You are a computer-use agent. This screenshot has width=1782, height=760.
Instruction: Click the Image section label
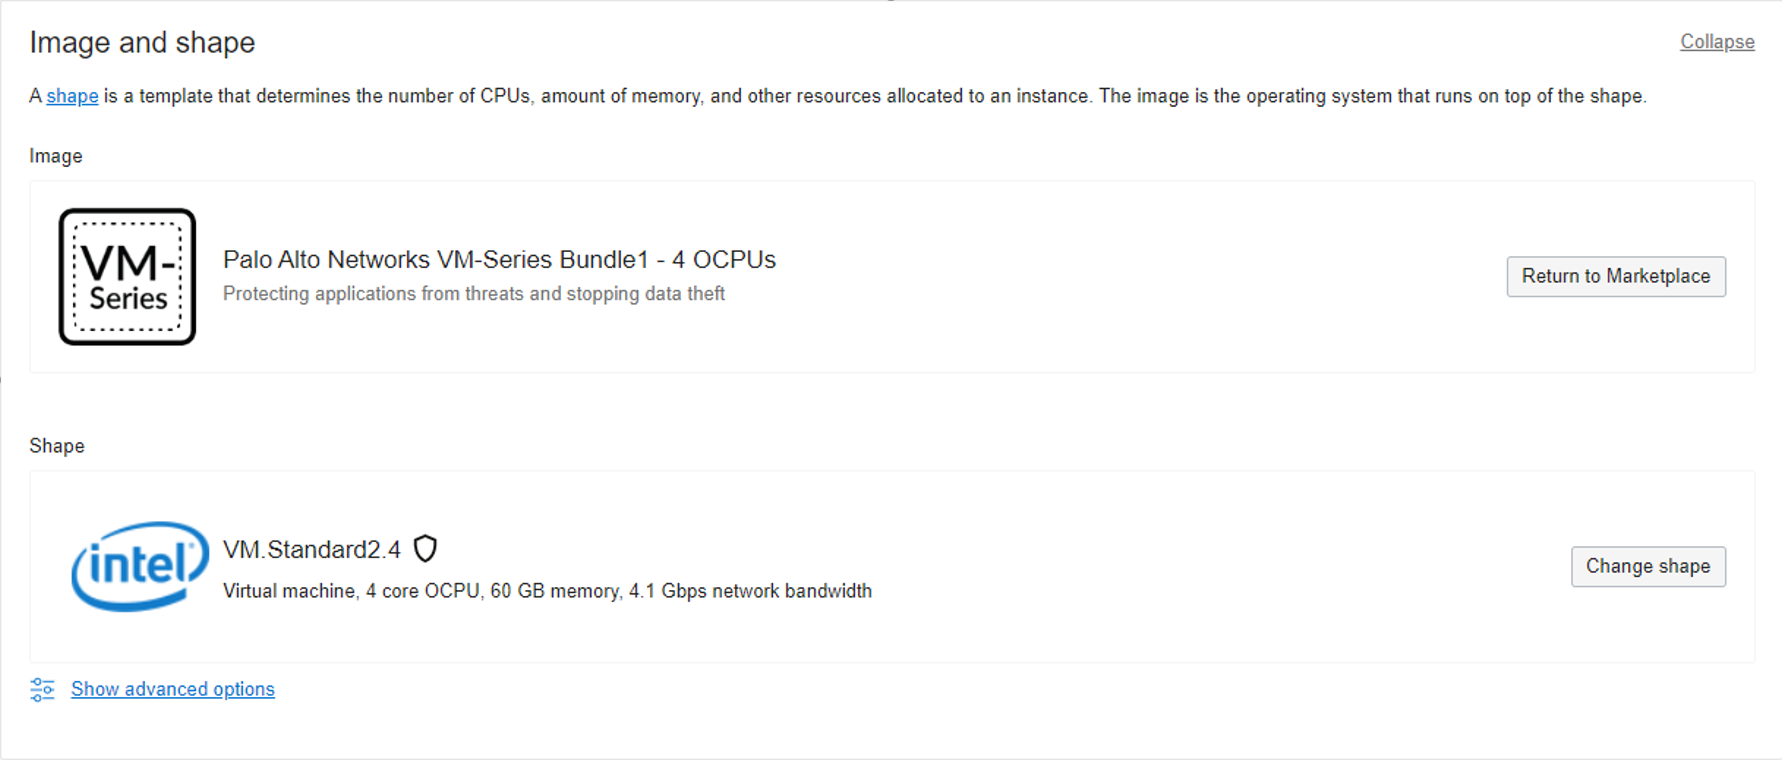[x=56, y=156]
